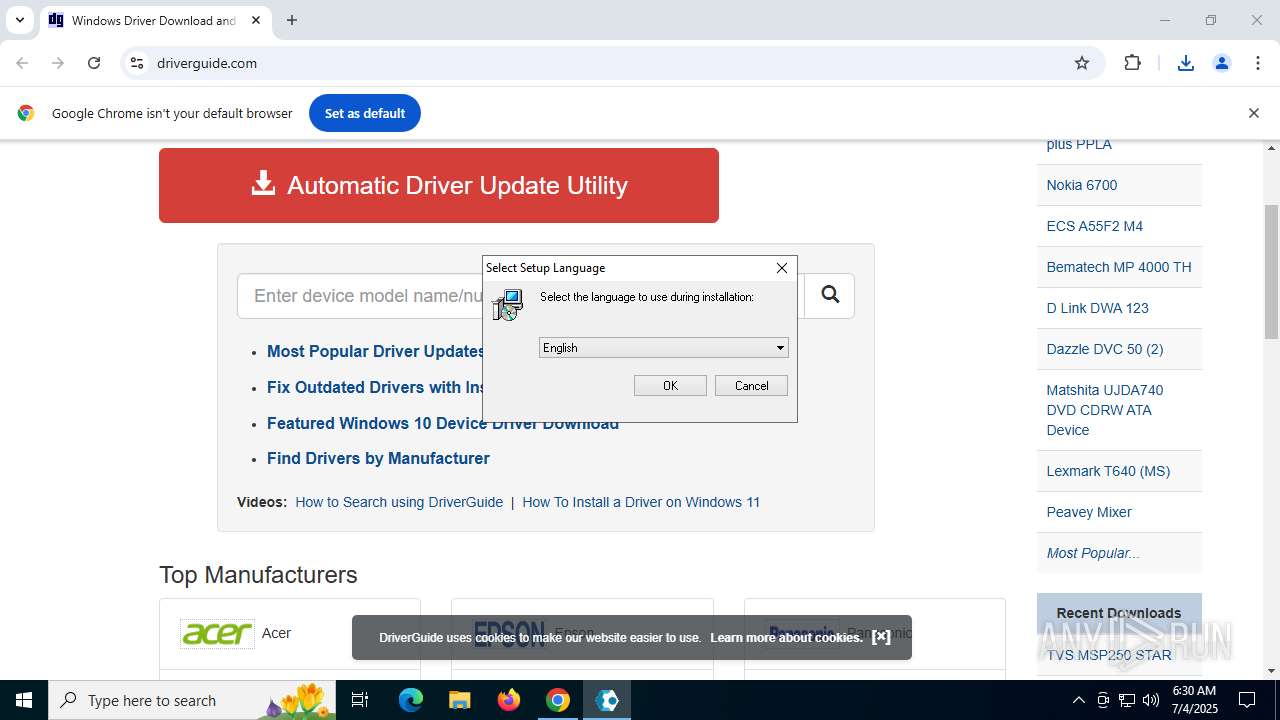This screenshot has width=1280, height=720.
Task: Open How To Install a Driver on Windows 11
Action: click(641, 502)
